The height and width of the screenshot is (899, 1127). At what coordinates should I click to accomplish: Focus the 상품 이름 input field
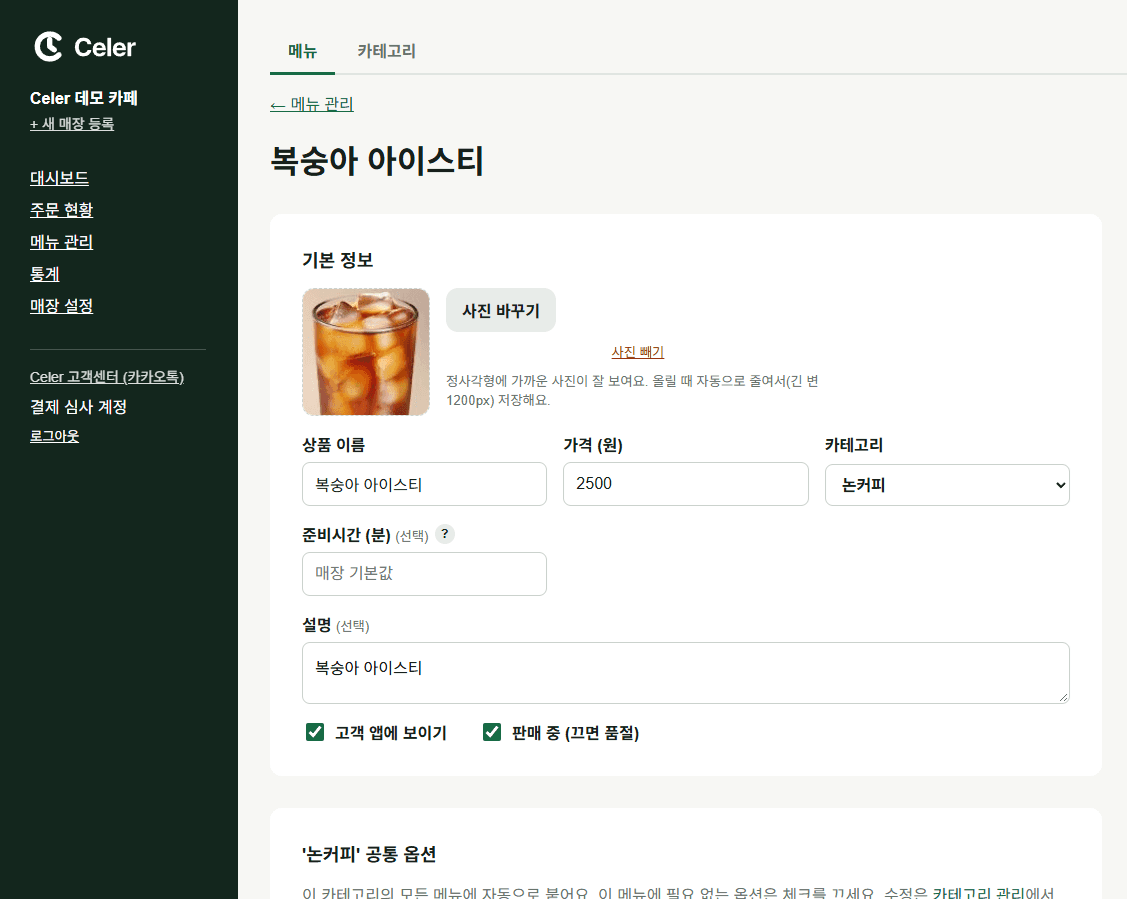(424, 484)
